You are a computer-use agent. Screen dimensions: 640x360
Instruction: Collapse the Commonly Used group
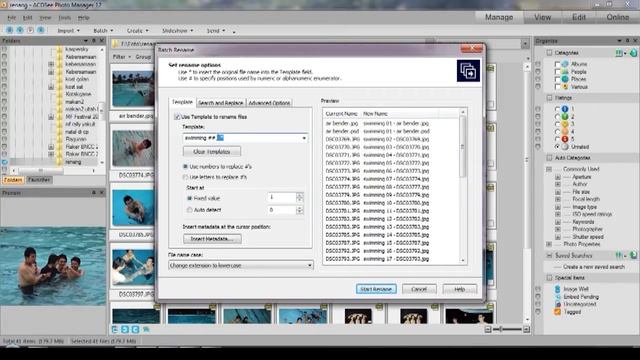(549, 169)
